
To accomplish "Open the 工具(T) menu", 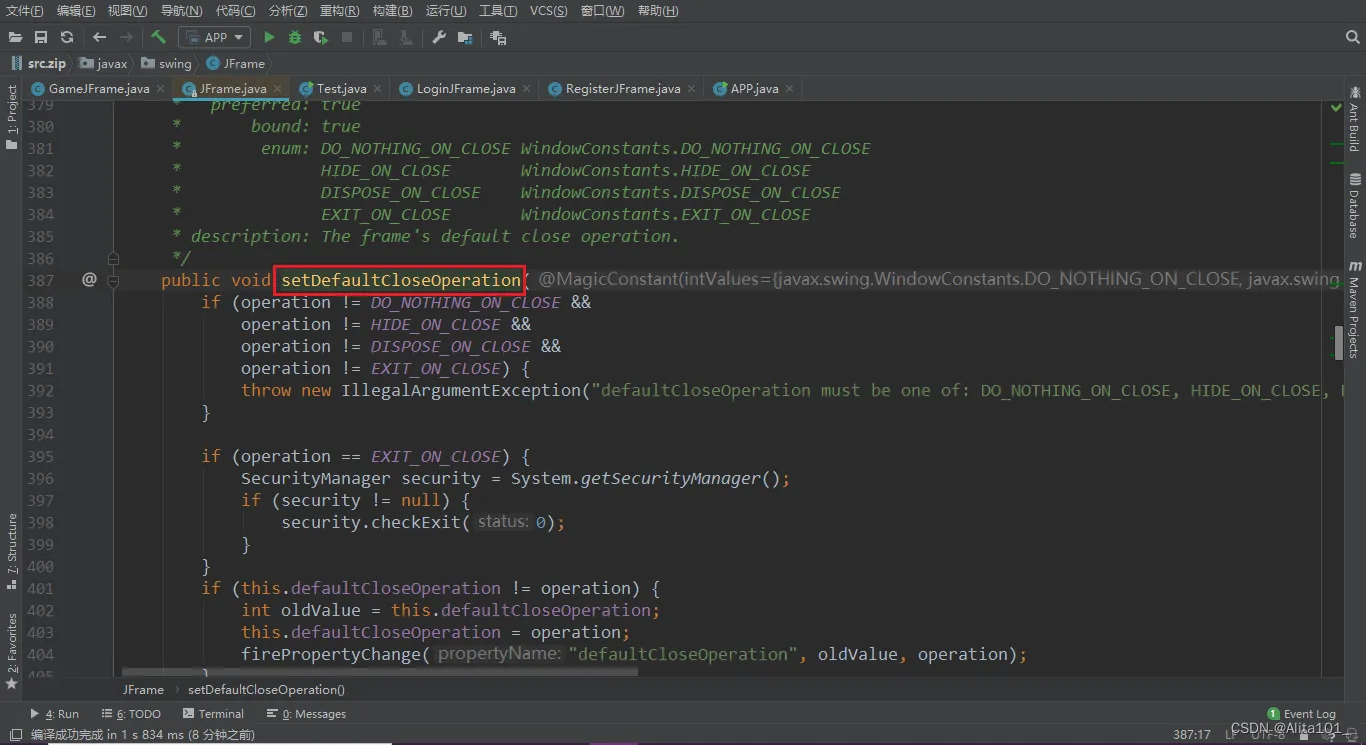I will tap(498, 11).
